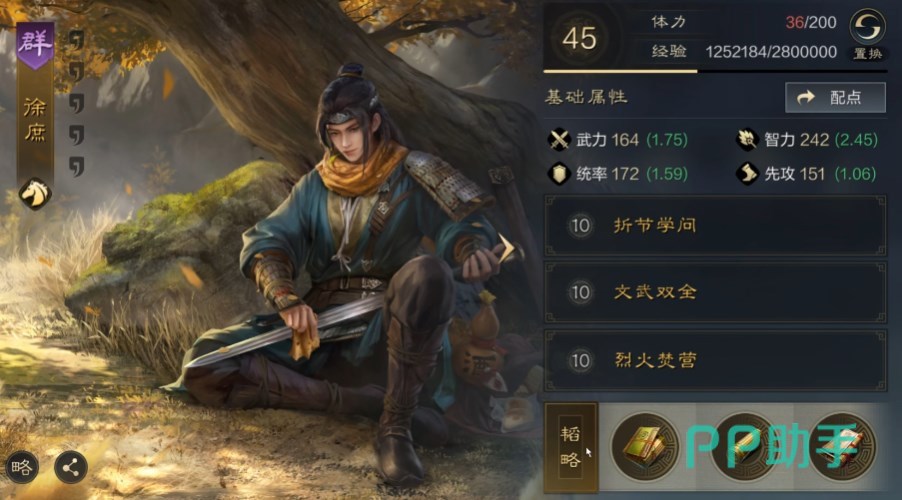Click the experience progress bar
This screenshot has height=500, width=902.
pyautogui.click(x=715, y=71)
